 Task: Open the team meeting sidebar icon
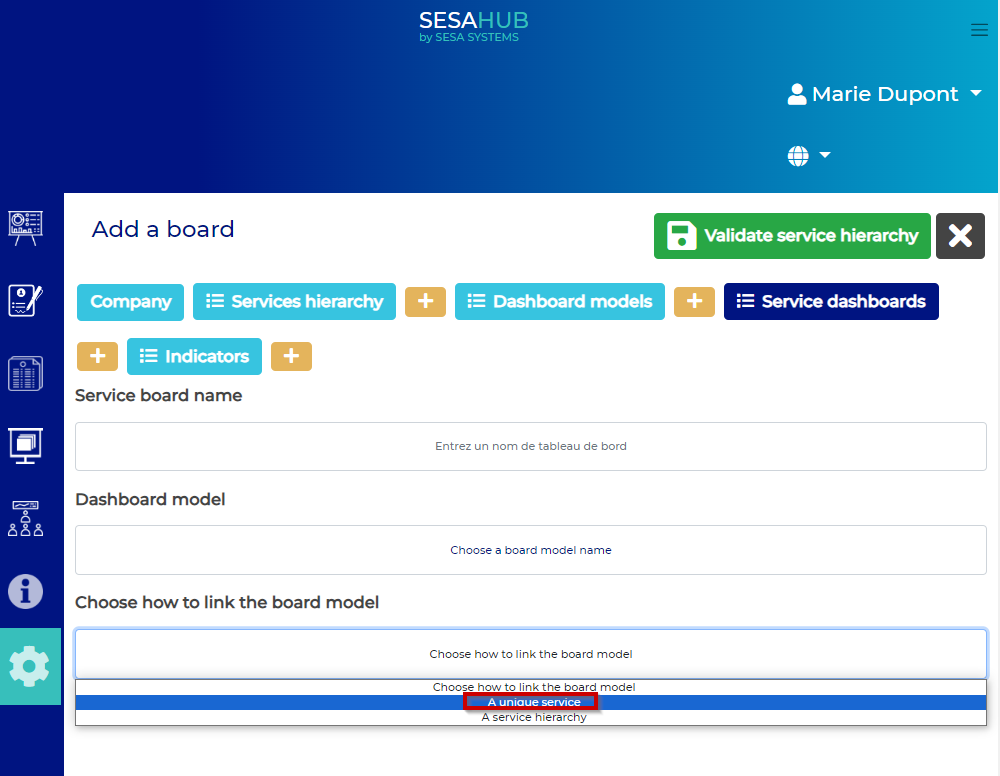pyautogui.click(x=25, y=518)
